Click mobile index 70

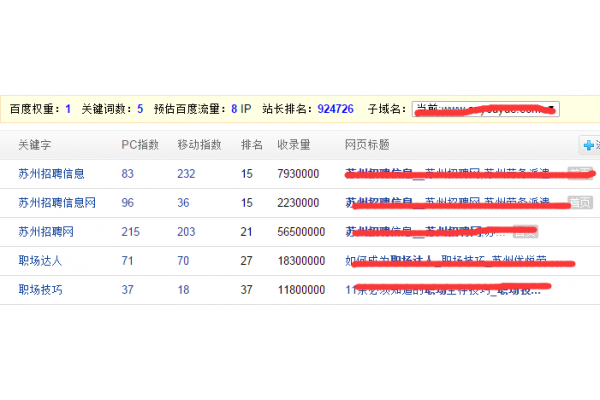(183, 261)
